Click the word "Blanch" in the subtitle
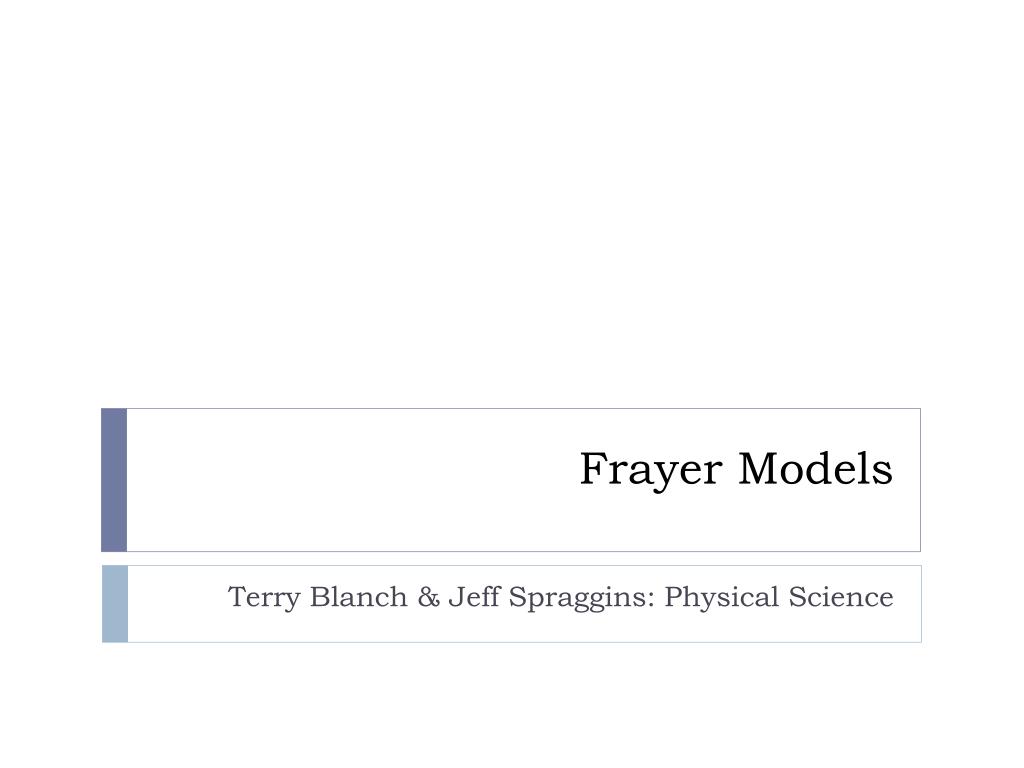This screenshot has height=768, width=1024. (x=359, y=597)
